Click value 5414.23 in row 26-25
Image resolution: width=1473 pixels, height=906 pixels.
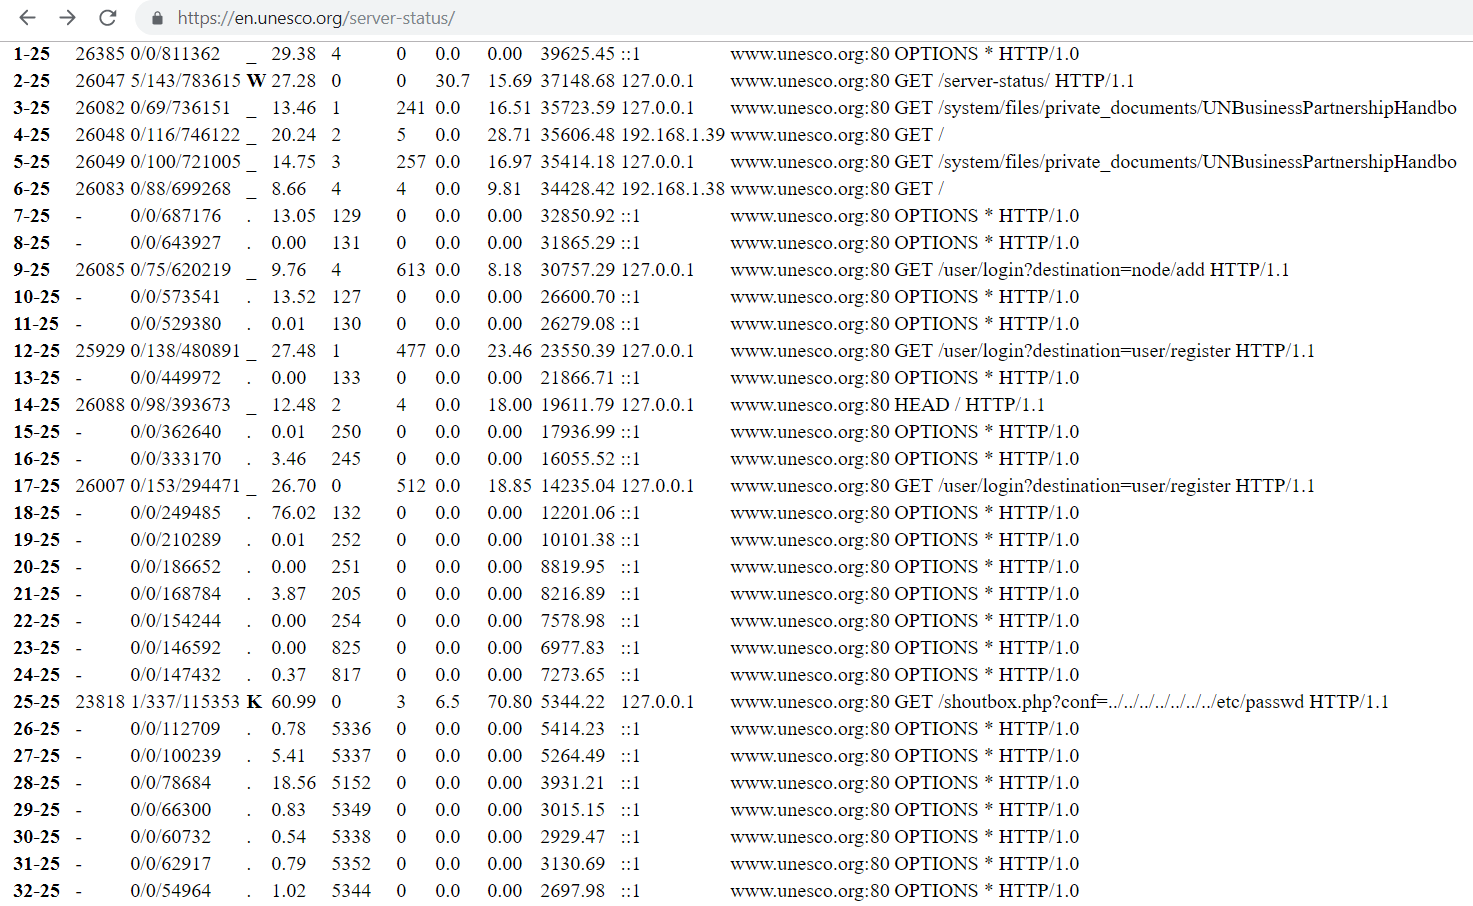573,729
